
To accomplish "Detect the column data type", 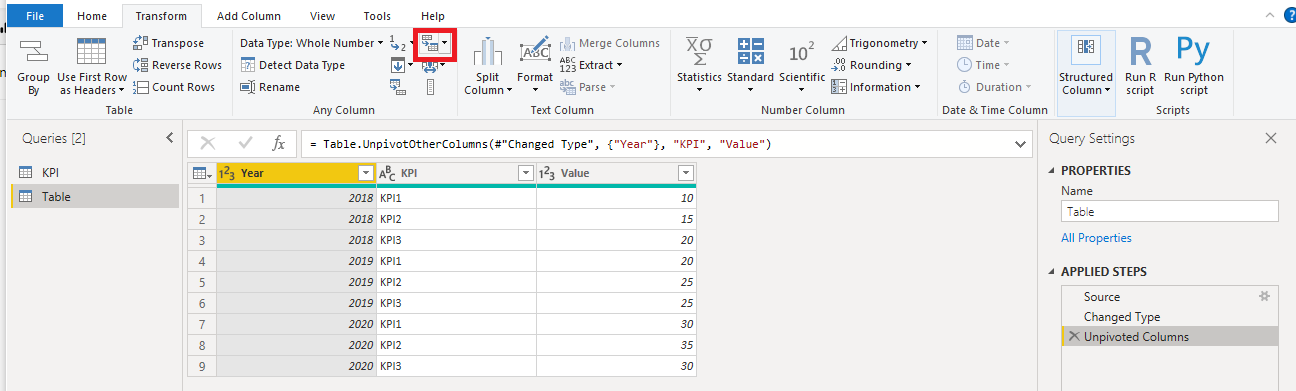I will (x=292, y=65).
